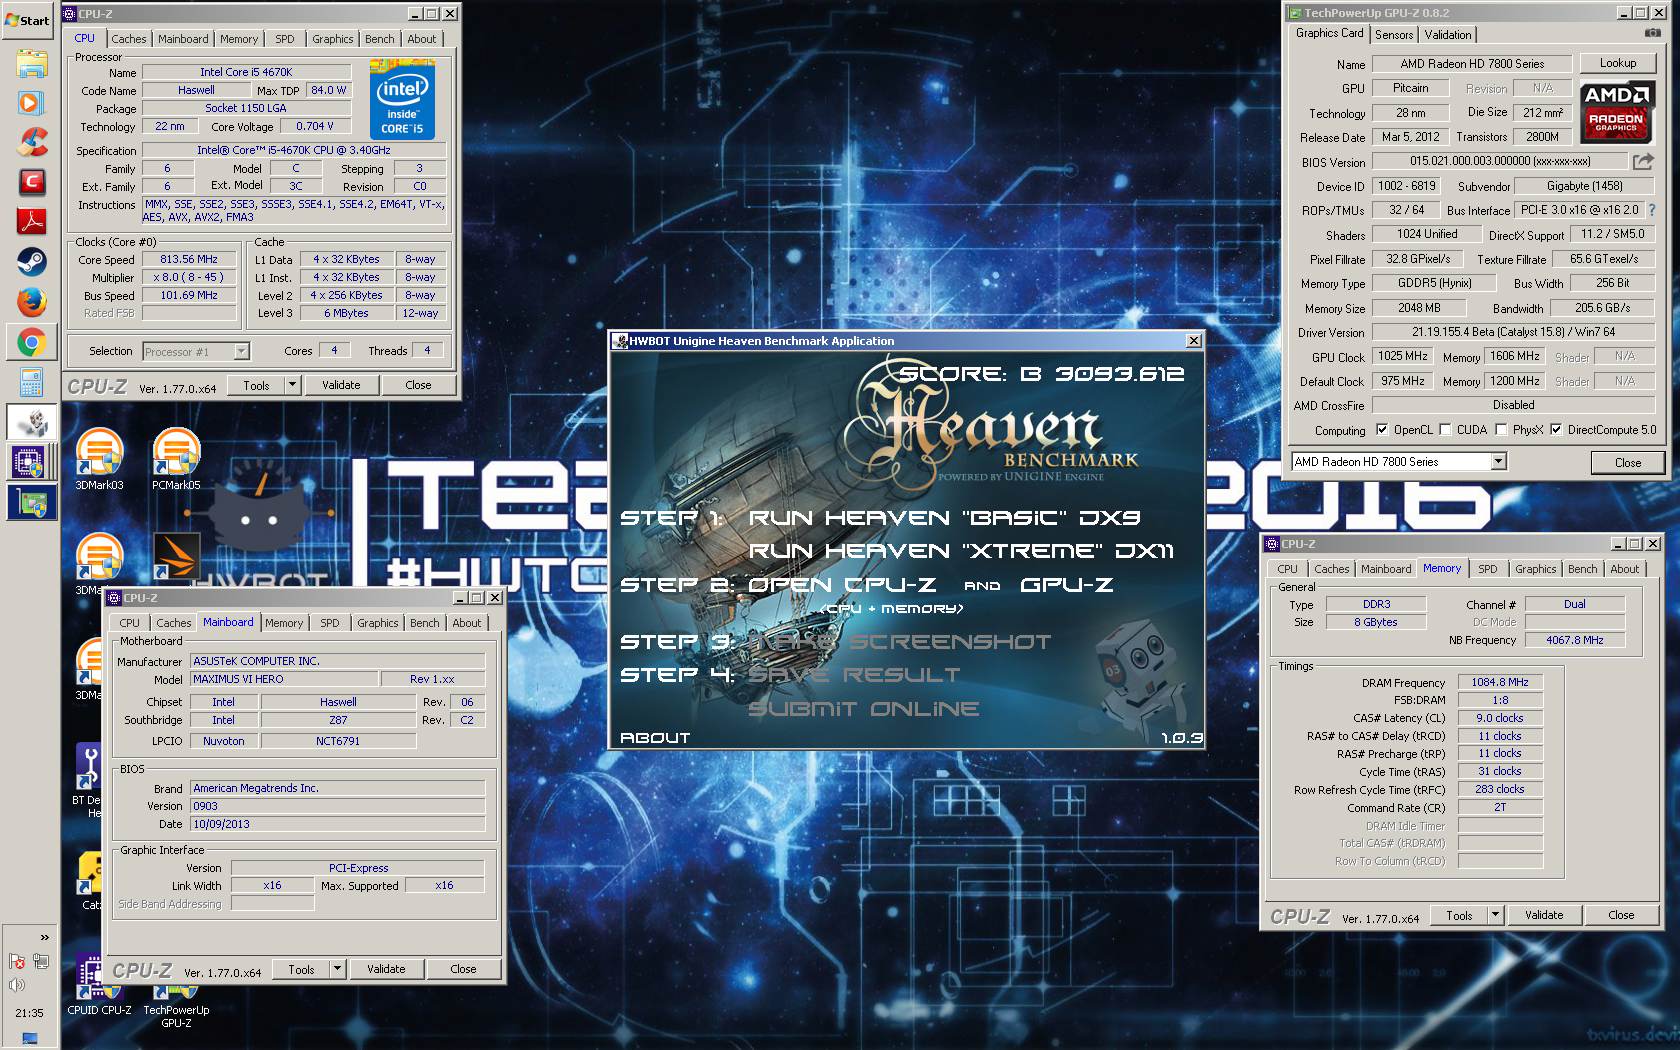The height and width of the screenshot is (1050, 1680).
Task: Open Windows Explorer from the taskbar
Action: [31, 63]
